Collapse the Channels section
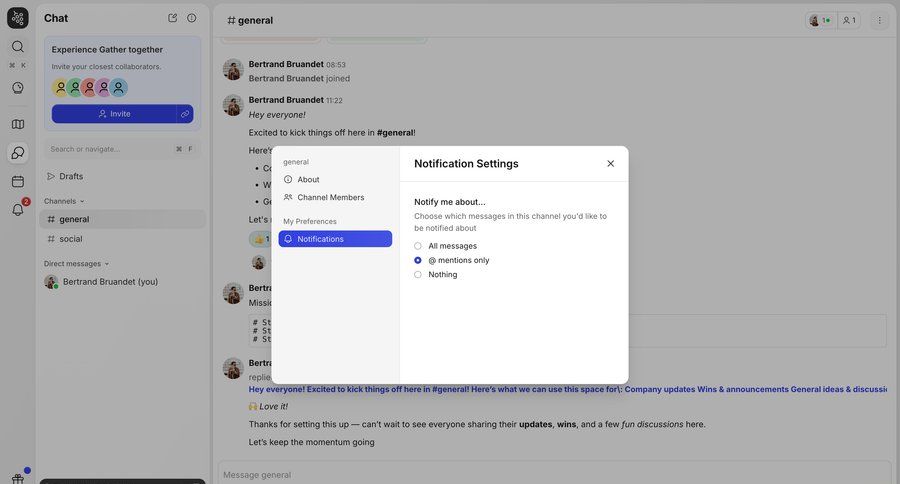 click(64, 201)
